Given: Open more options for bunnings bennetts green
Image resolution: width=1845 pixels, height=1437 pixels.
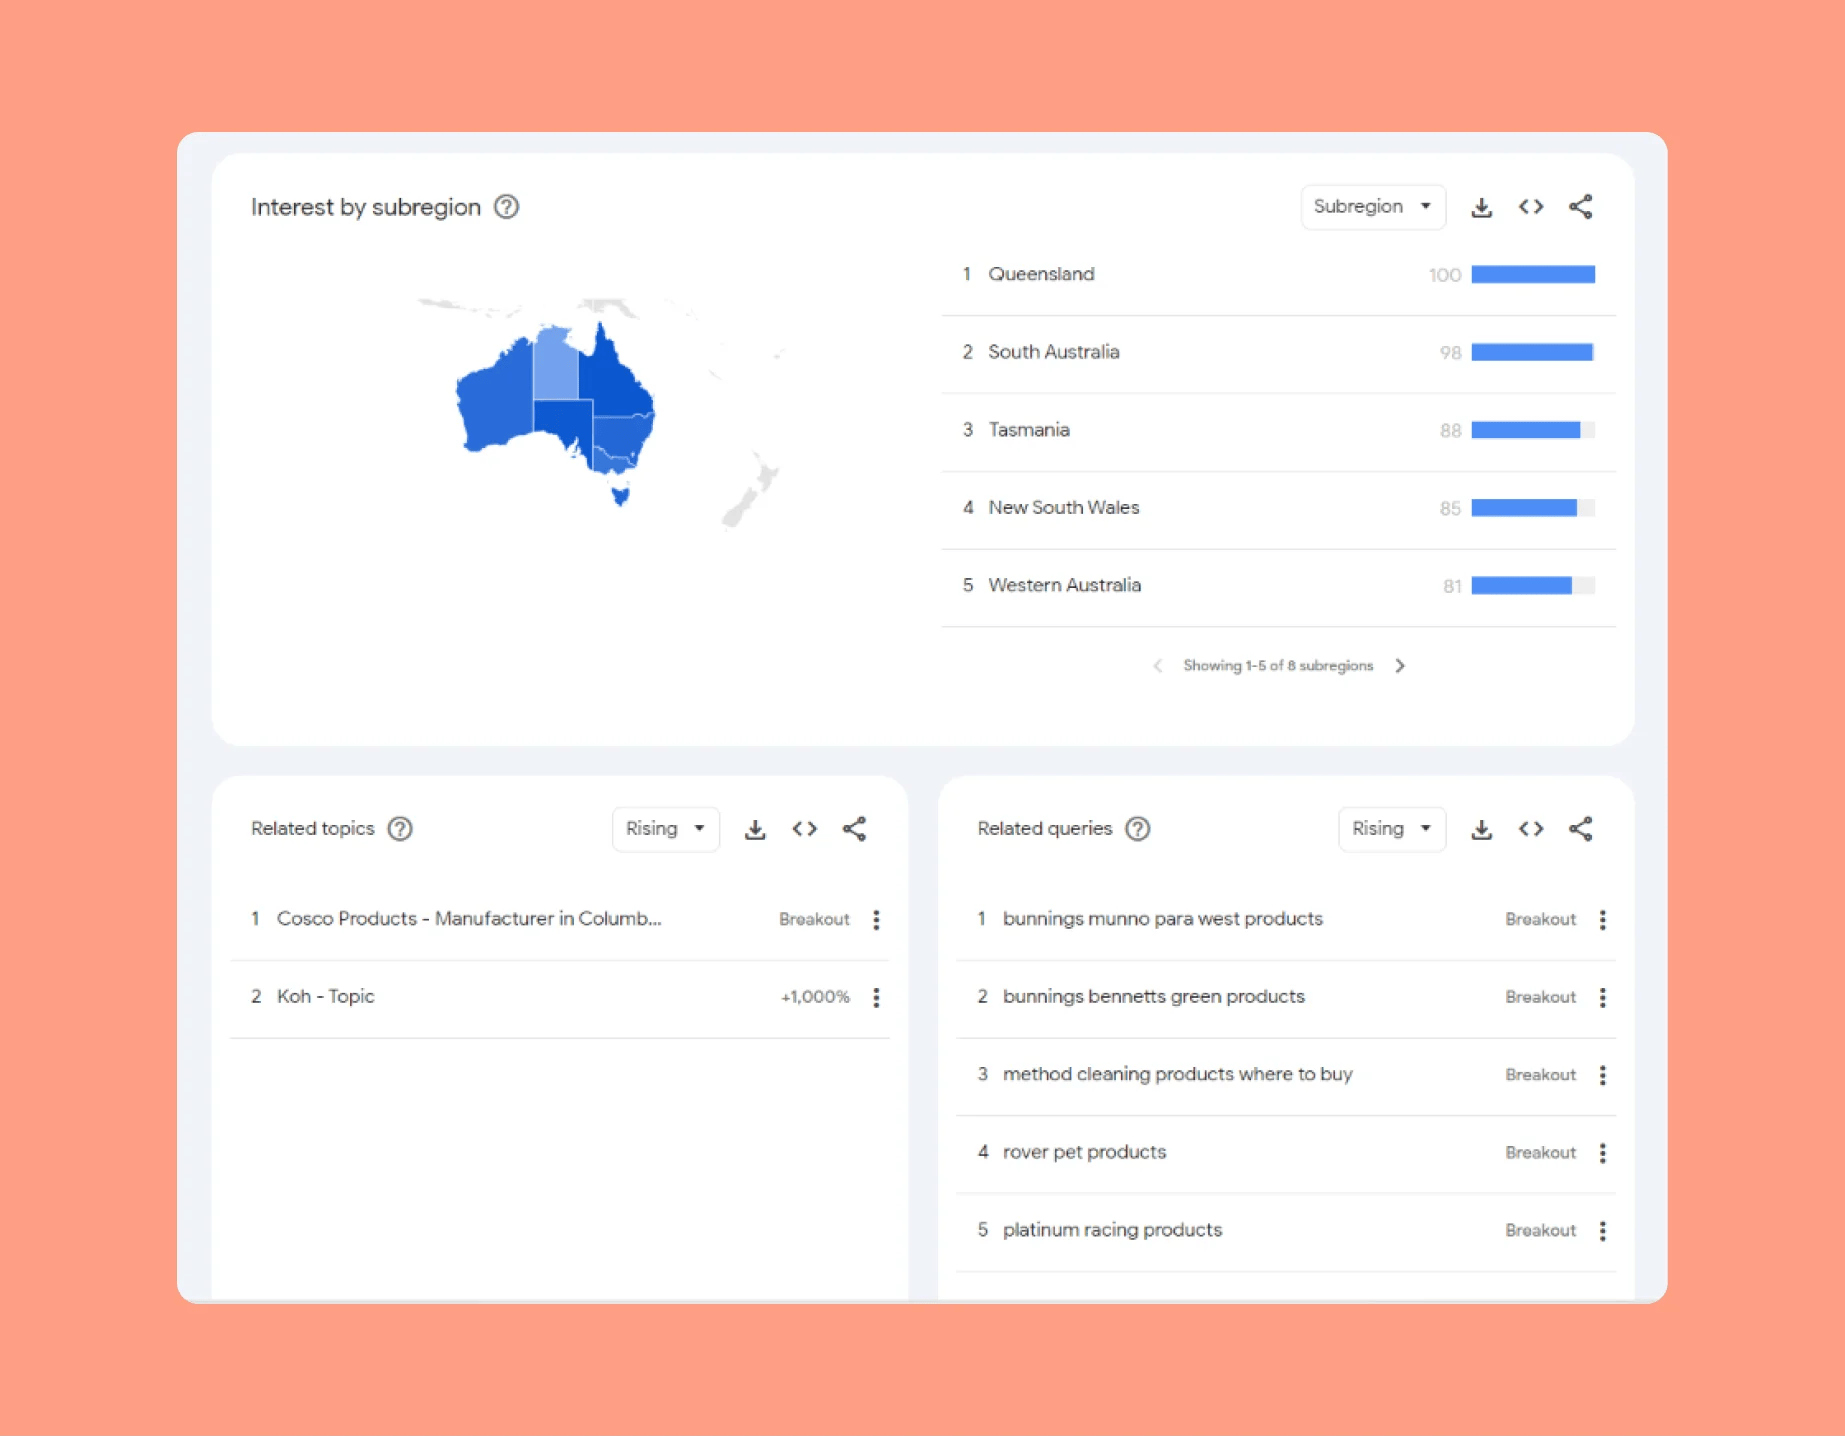Looking at the screenshot, I should [x=1603, y=998].
